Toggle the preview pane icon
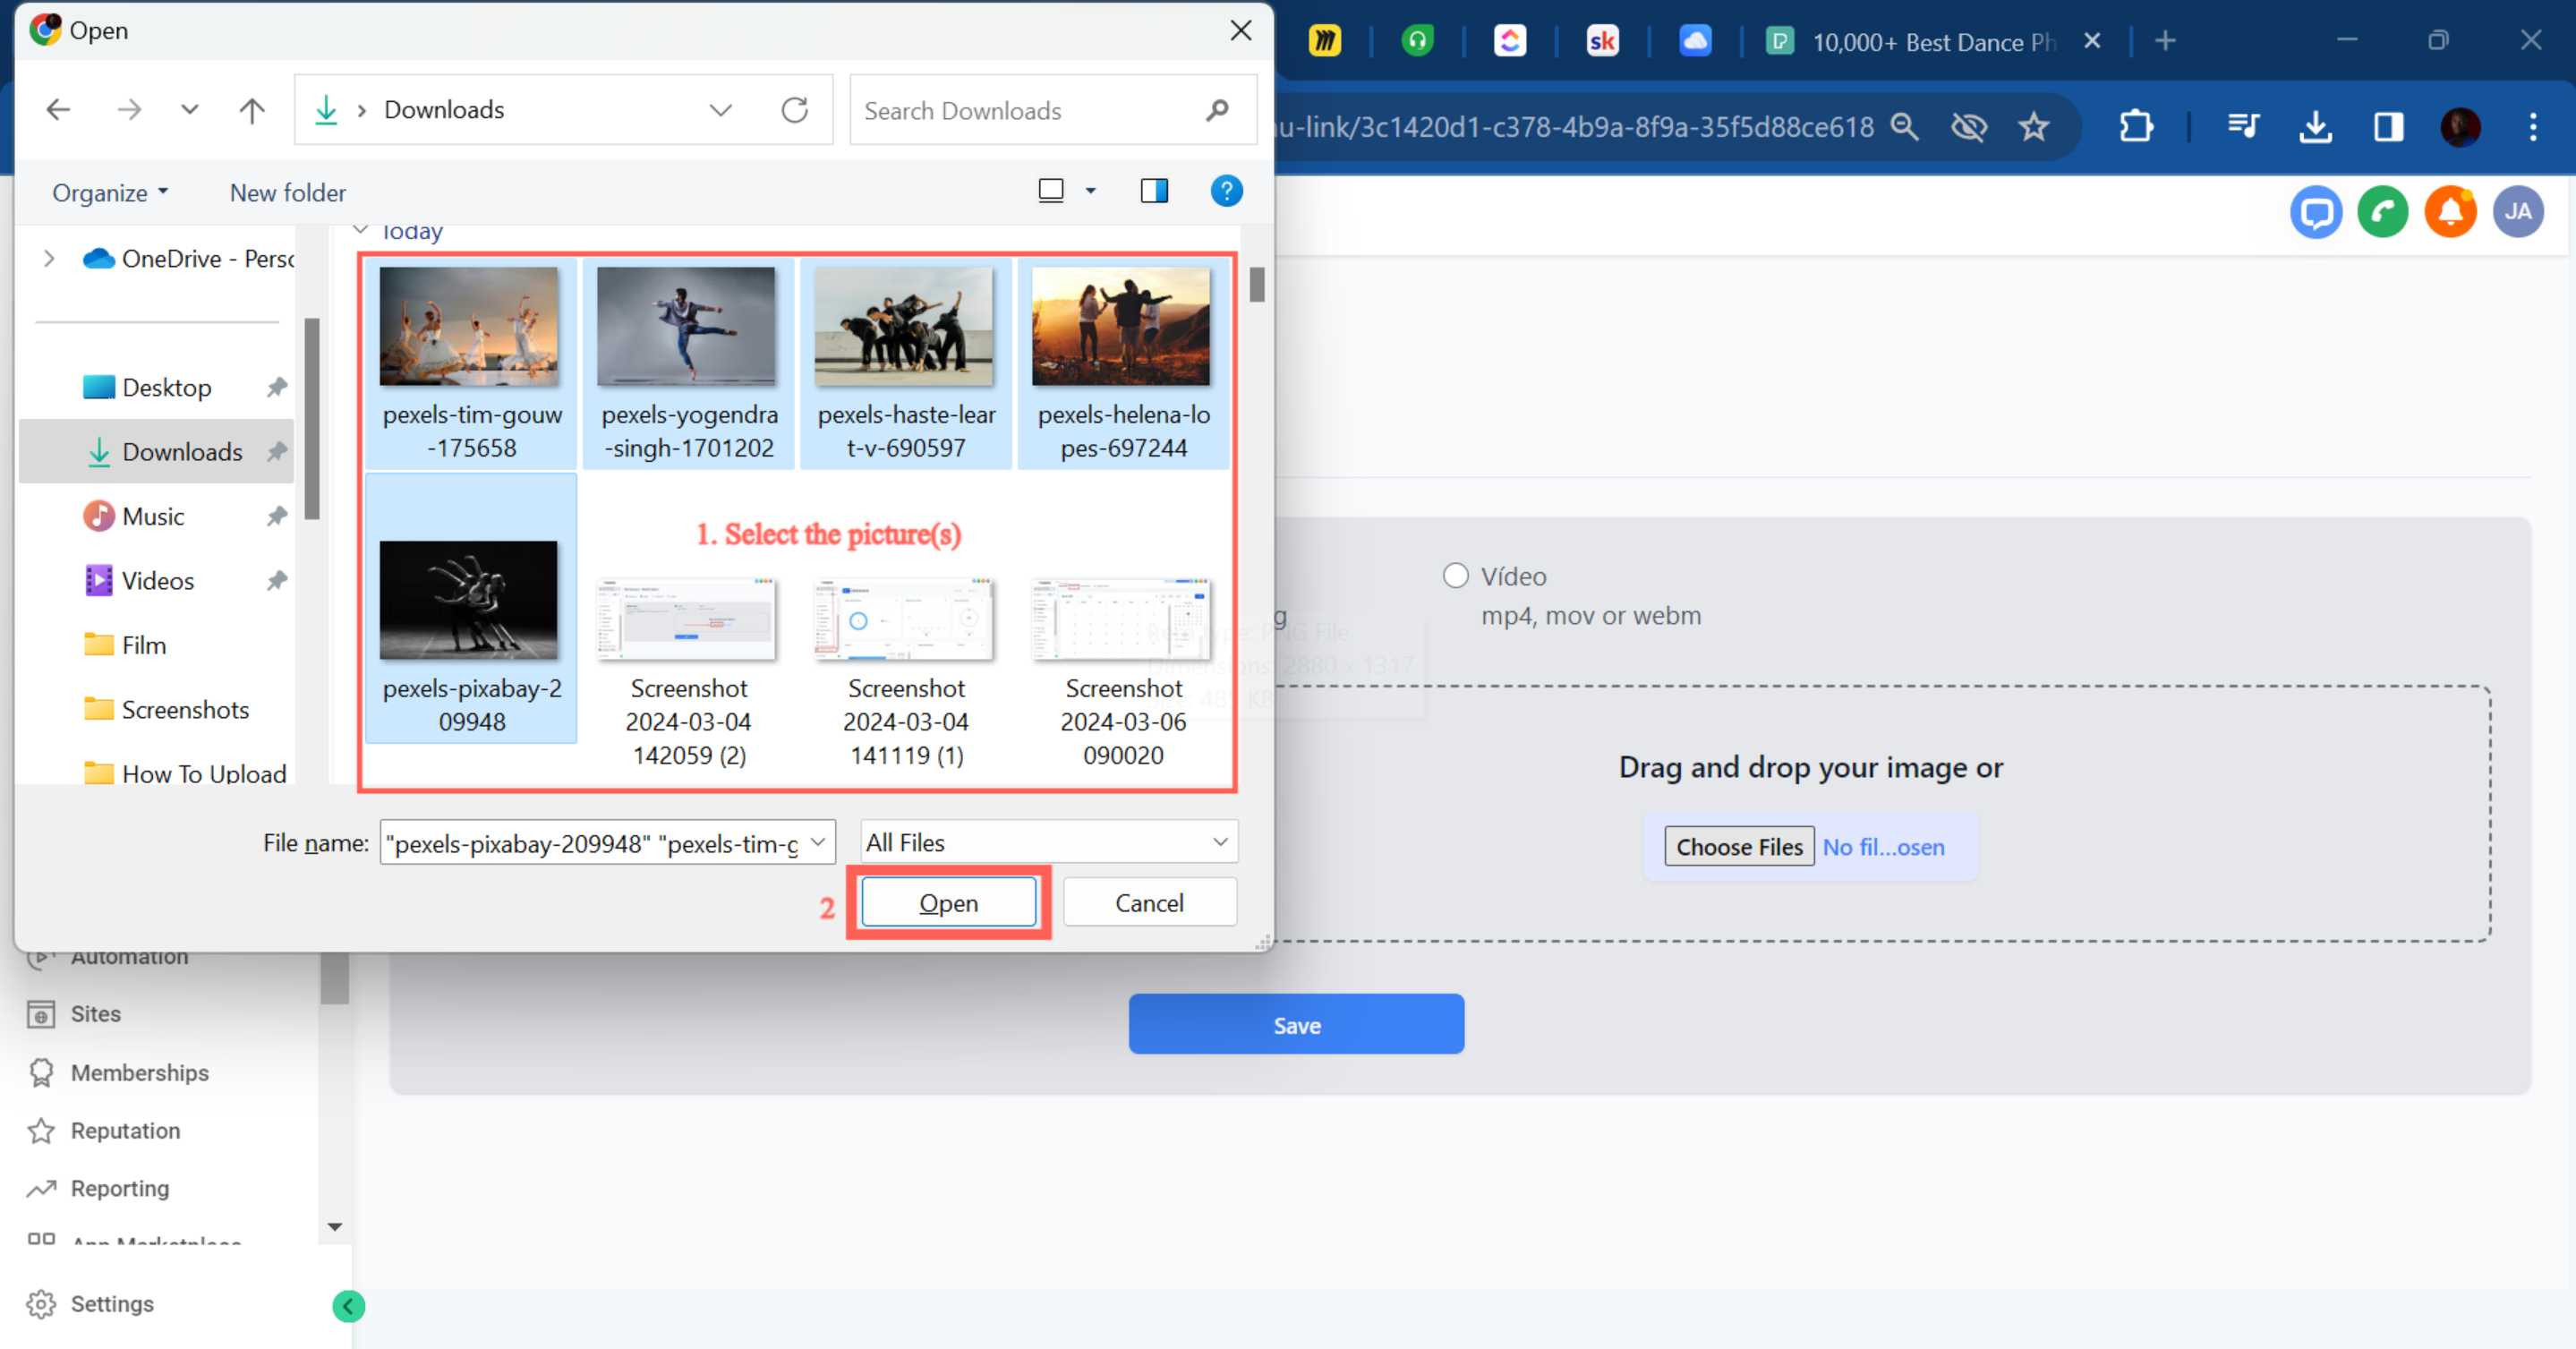This screenshot has width=2576, height=1349. (x=1154, y=191)
